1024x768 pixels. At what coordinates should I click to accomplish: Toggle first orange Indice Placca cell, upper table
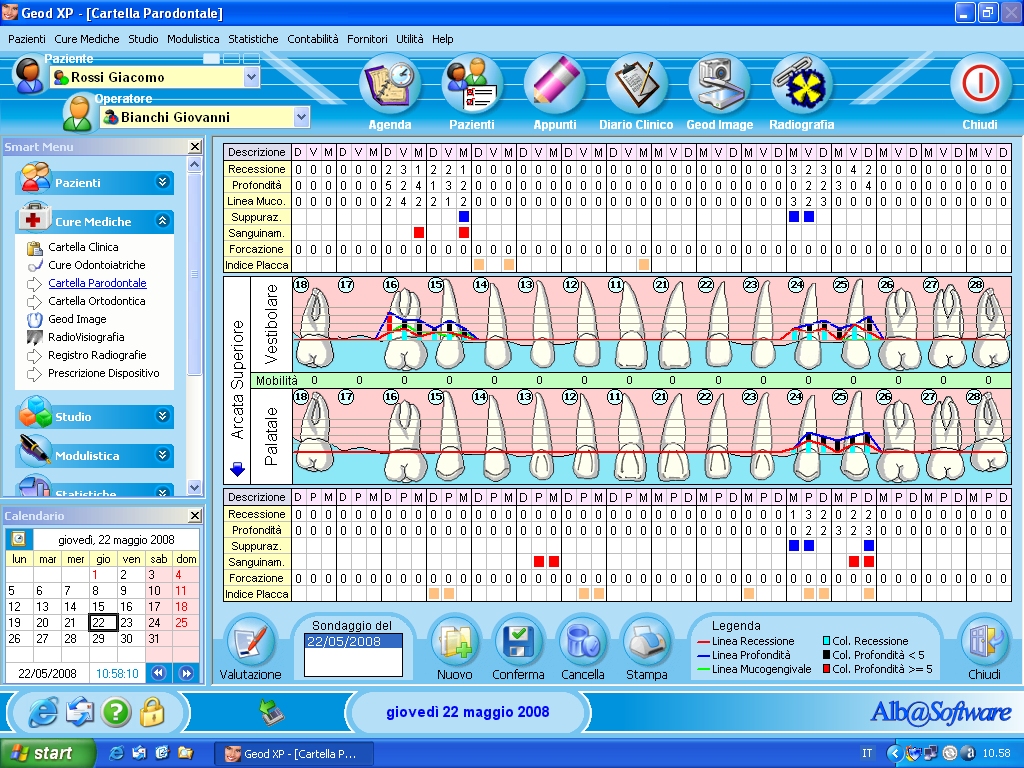pyautogui.click(x=479, y=264)
